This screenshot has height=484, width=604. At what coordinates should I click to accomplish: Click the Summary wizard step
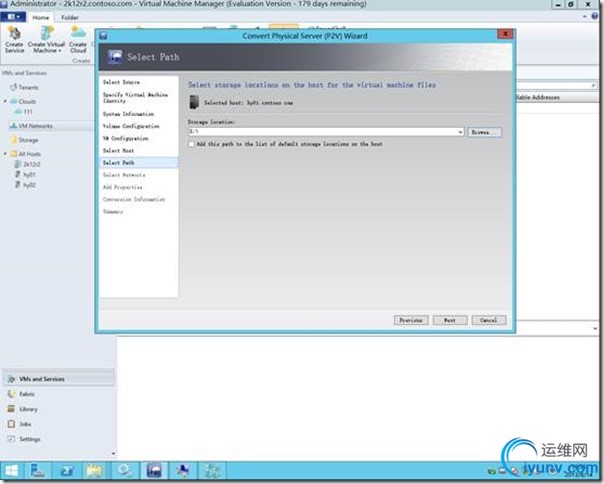(113, 212)
